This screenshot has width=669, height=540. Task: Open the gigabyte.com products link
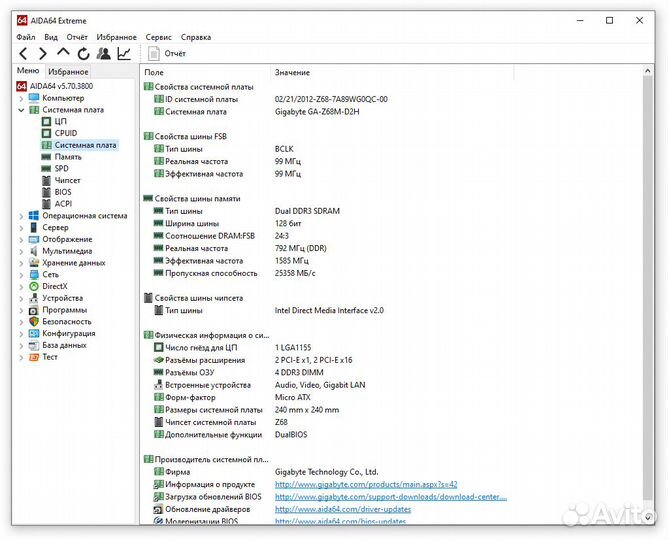click(x=365, y=484)
